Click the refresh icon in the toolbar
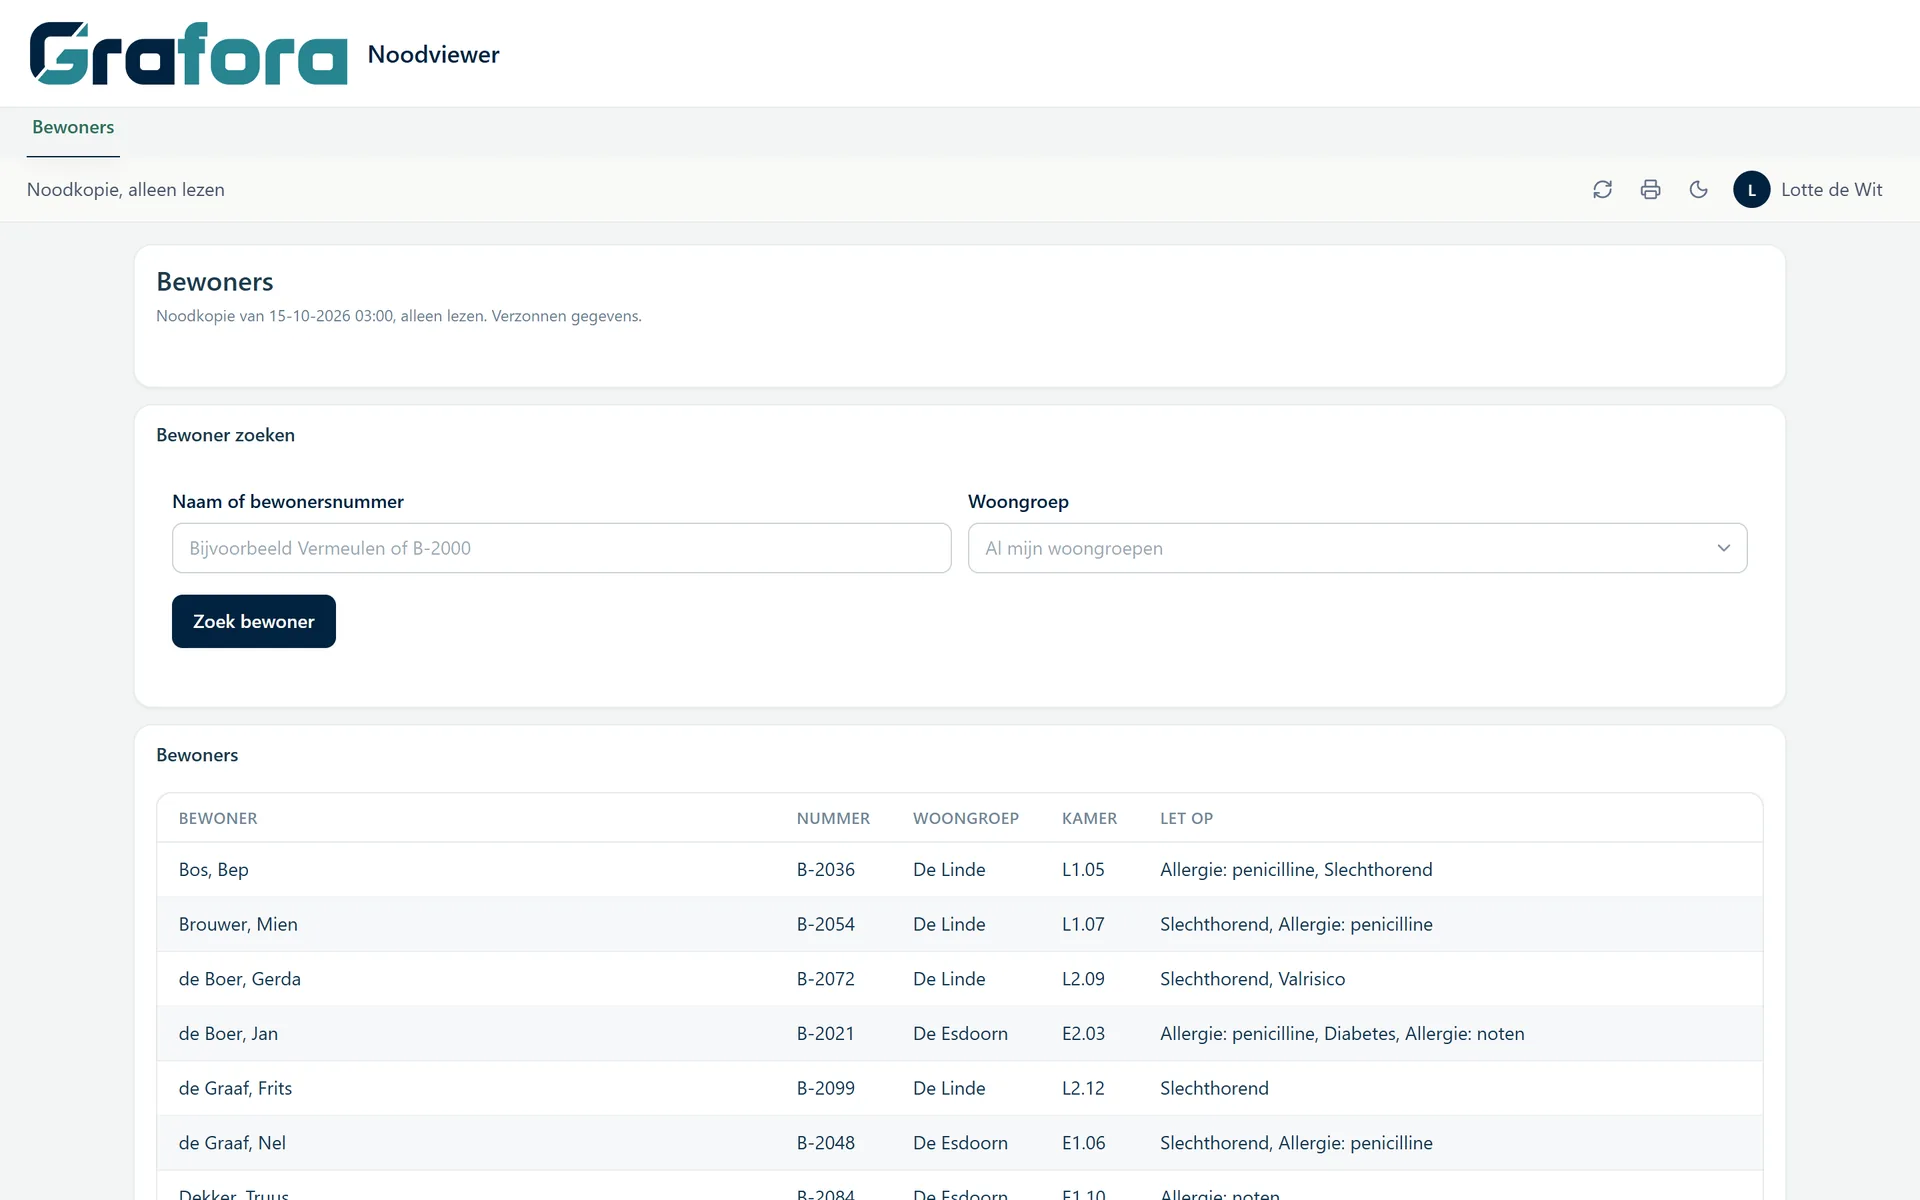This screenshot has width=1920, height=1200. pos(1602,190)
